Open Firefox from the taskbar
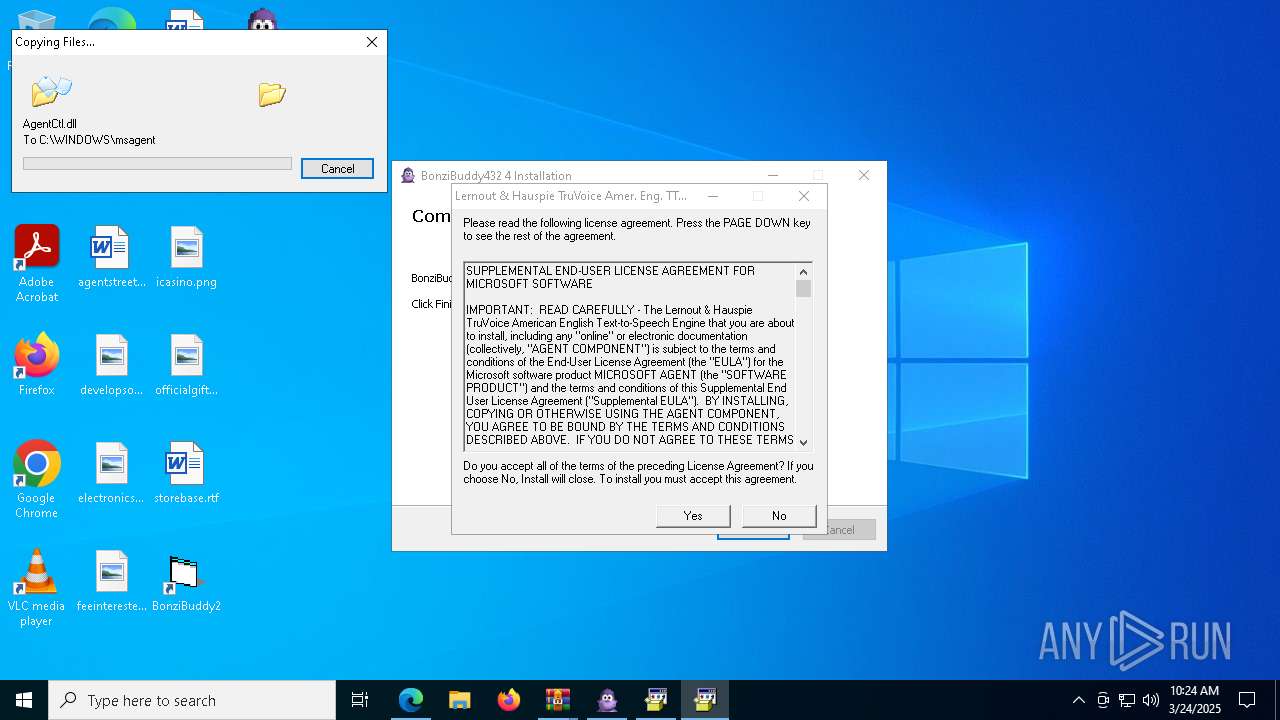The width and height of the screenshot is (1280, 720). pos(509,700)
